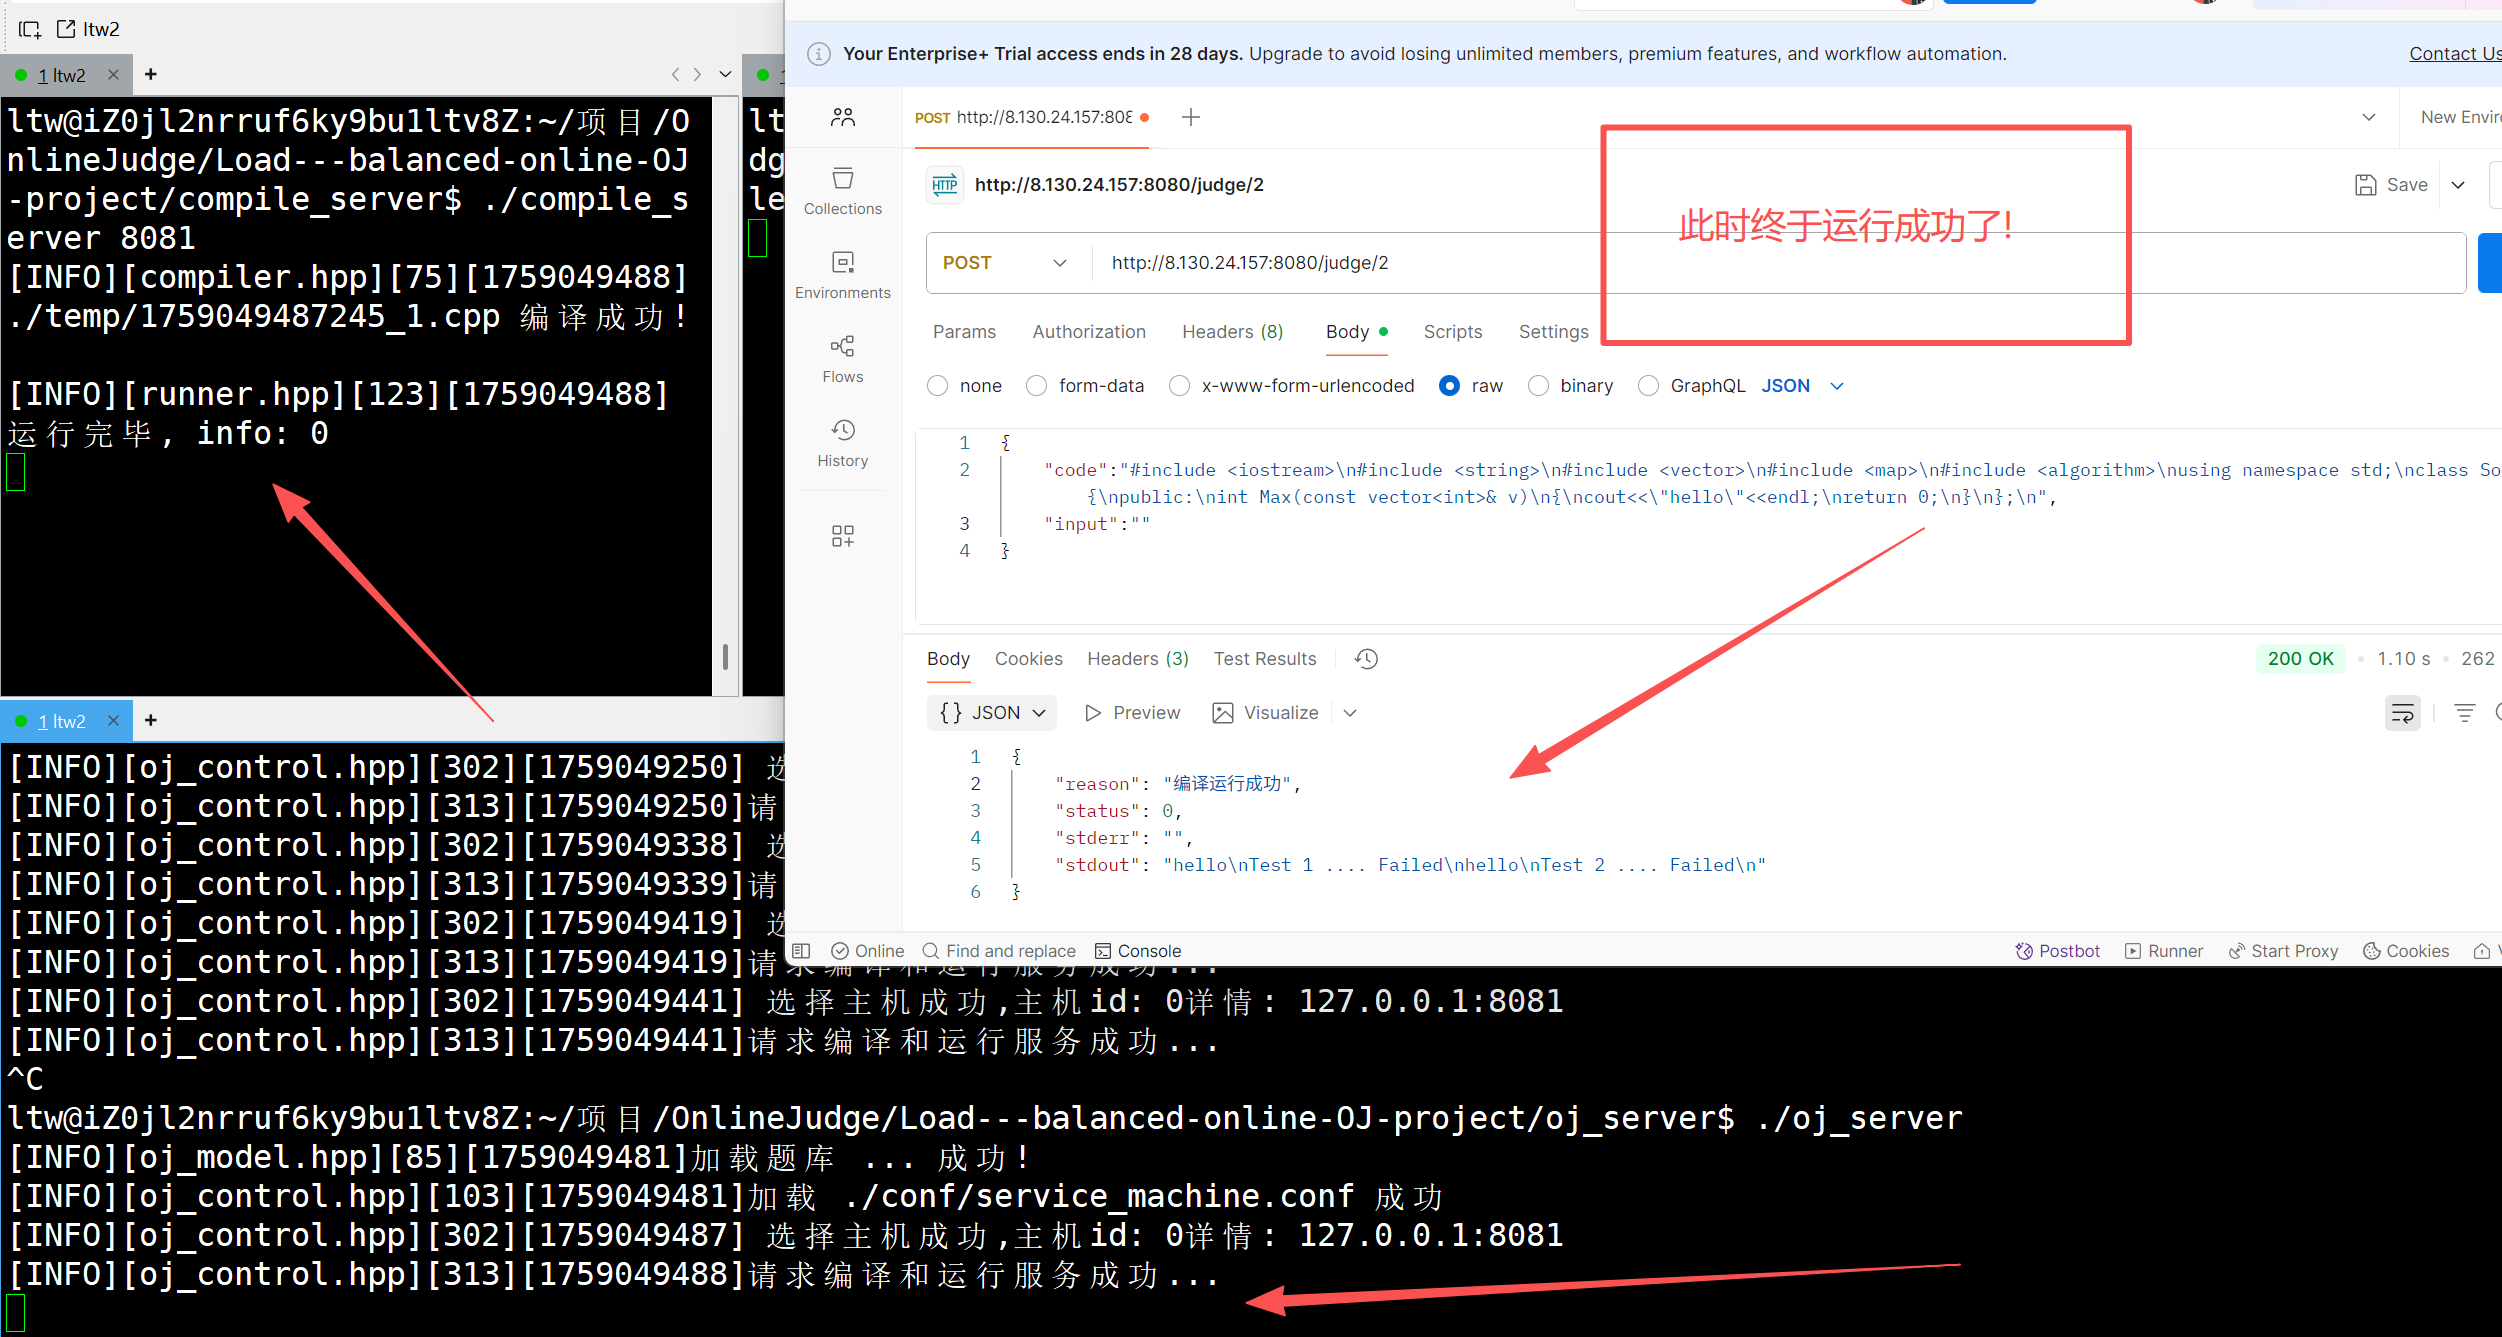Open Cookies manager in status bar

pyautogui.click(x=2405, y=950)
